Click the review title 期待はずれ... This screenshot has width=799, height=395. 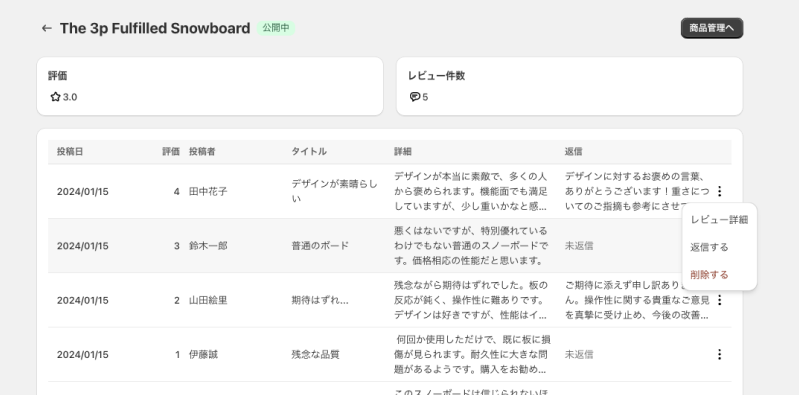[320, 300]
